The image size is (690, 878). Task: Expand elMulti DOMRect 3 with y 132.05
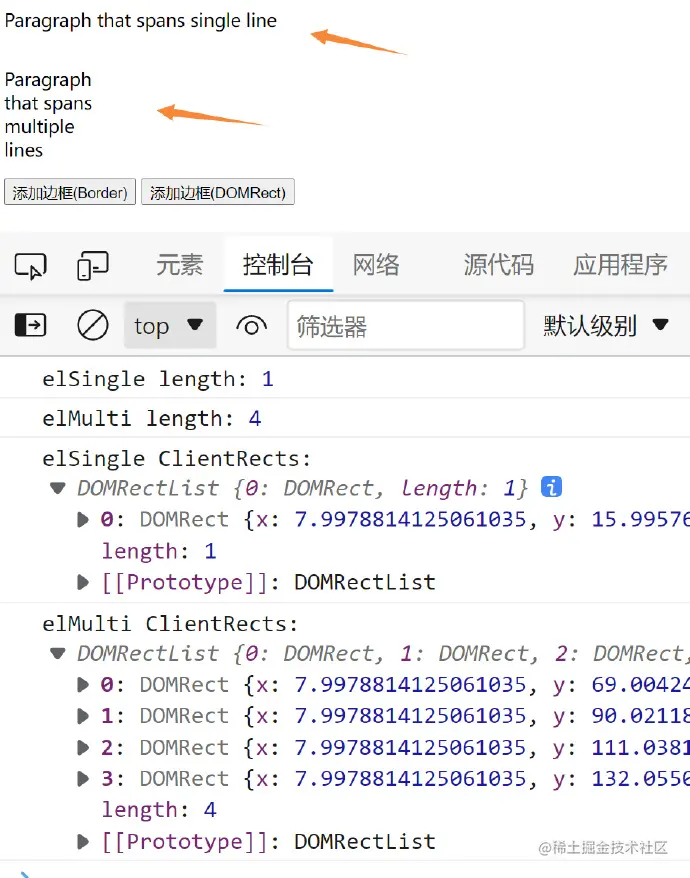click(x=83, y=778)
